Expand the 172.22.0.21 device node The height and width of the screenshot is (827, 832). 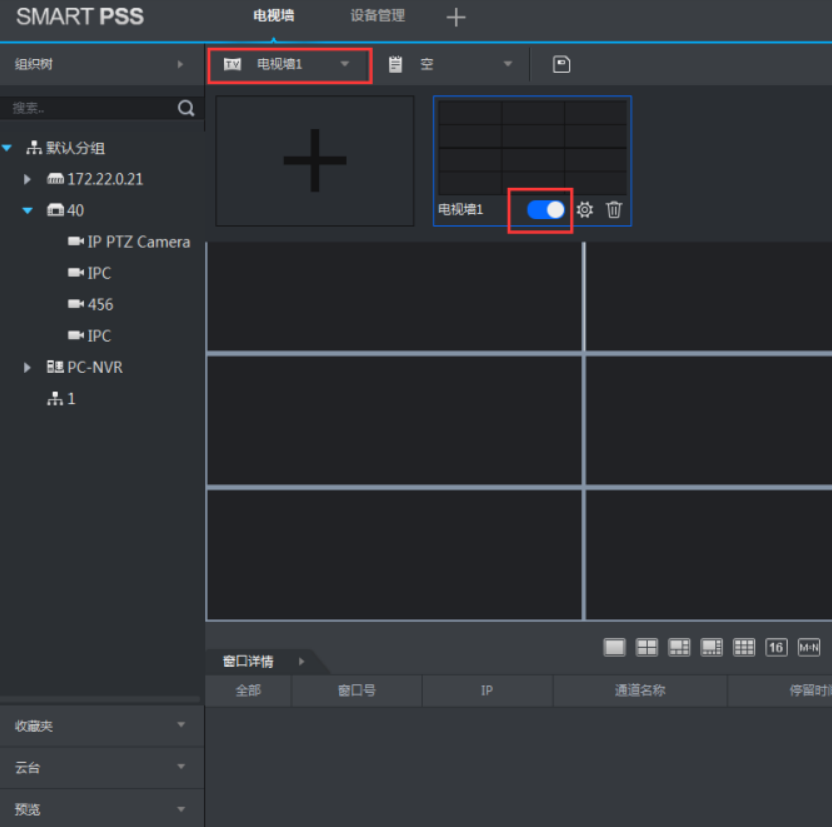(x=28, y=179)
